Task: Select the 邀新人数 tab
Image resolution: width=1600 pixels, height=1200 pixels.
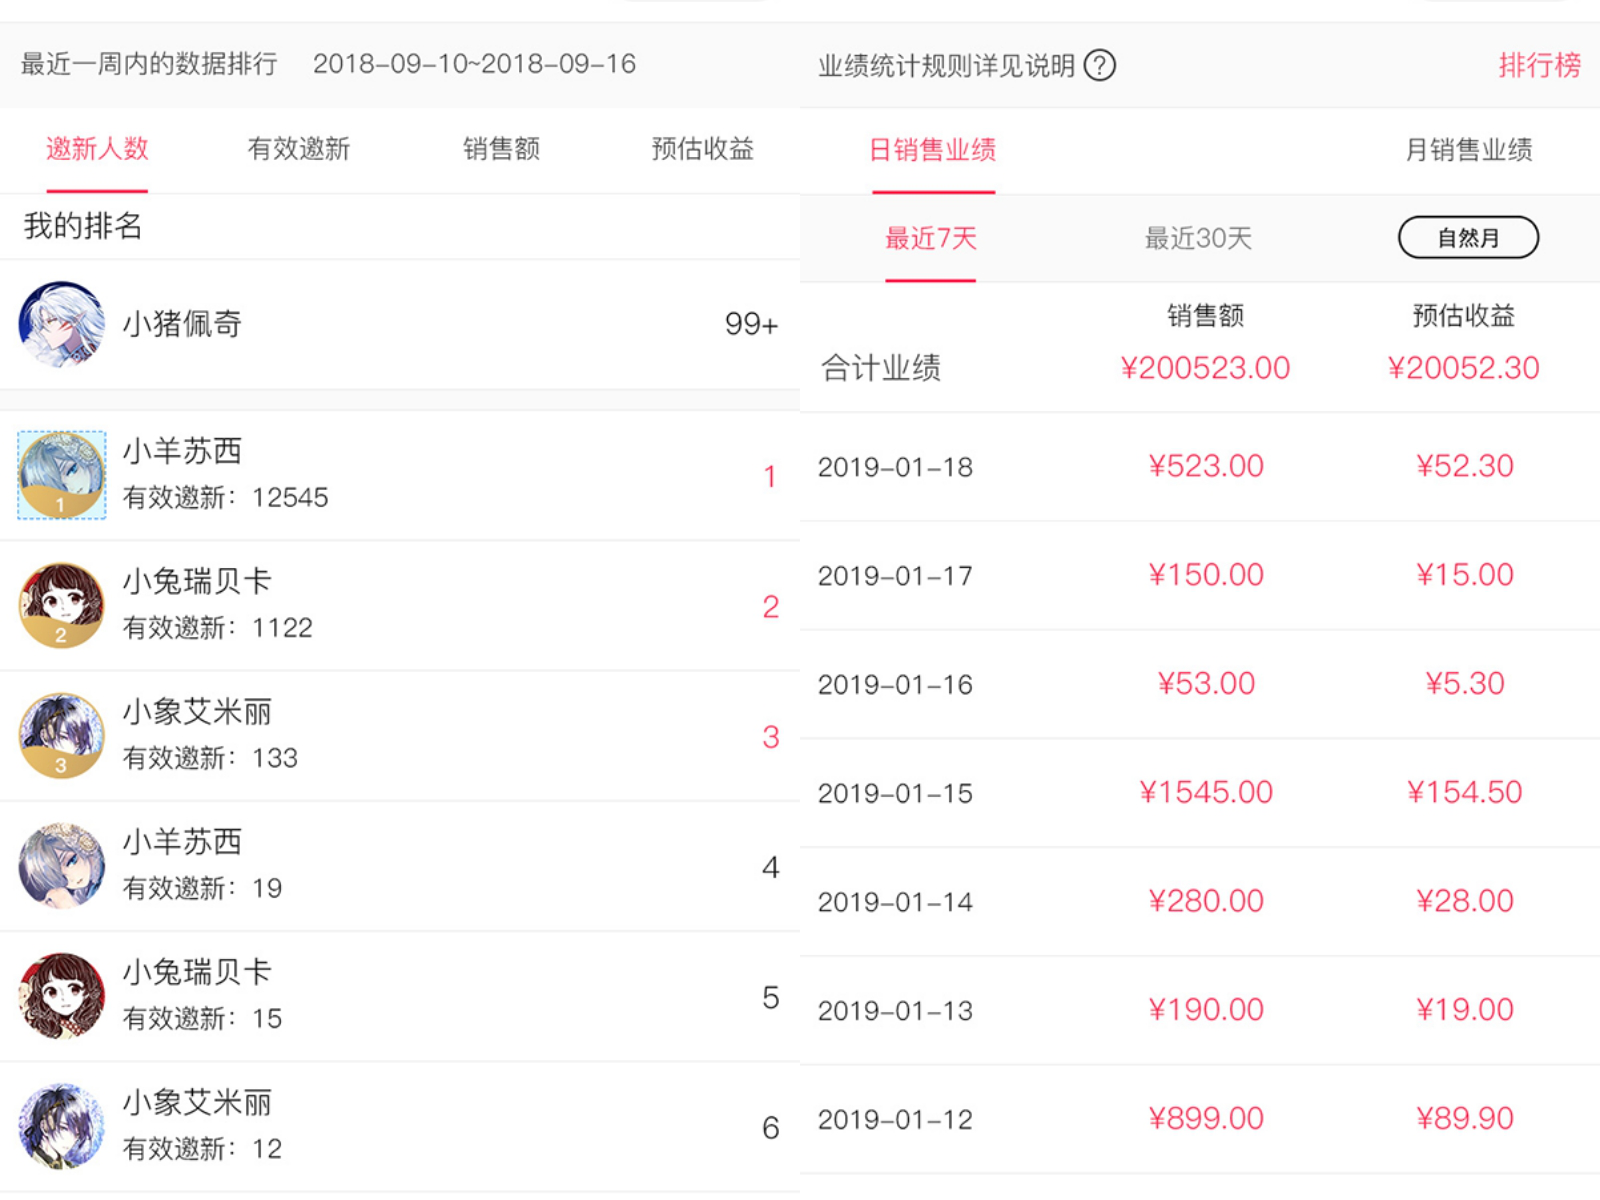Action: (97, 149)
